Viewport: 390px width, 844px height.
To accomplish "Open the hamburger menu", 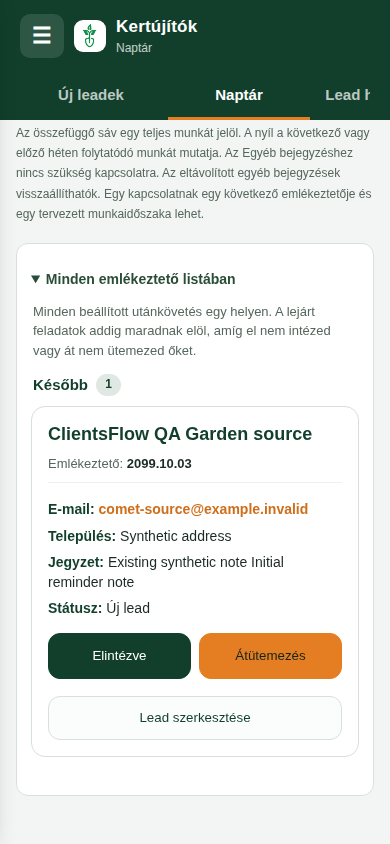I will [x=42, y=36].
